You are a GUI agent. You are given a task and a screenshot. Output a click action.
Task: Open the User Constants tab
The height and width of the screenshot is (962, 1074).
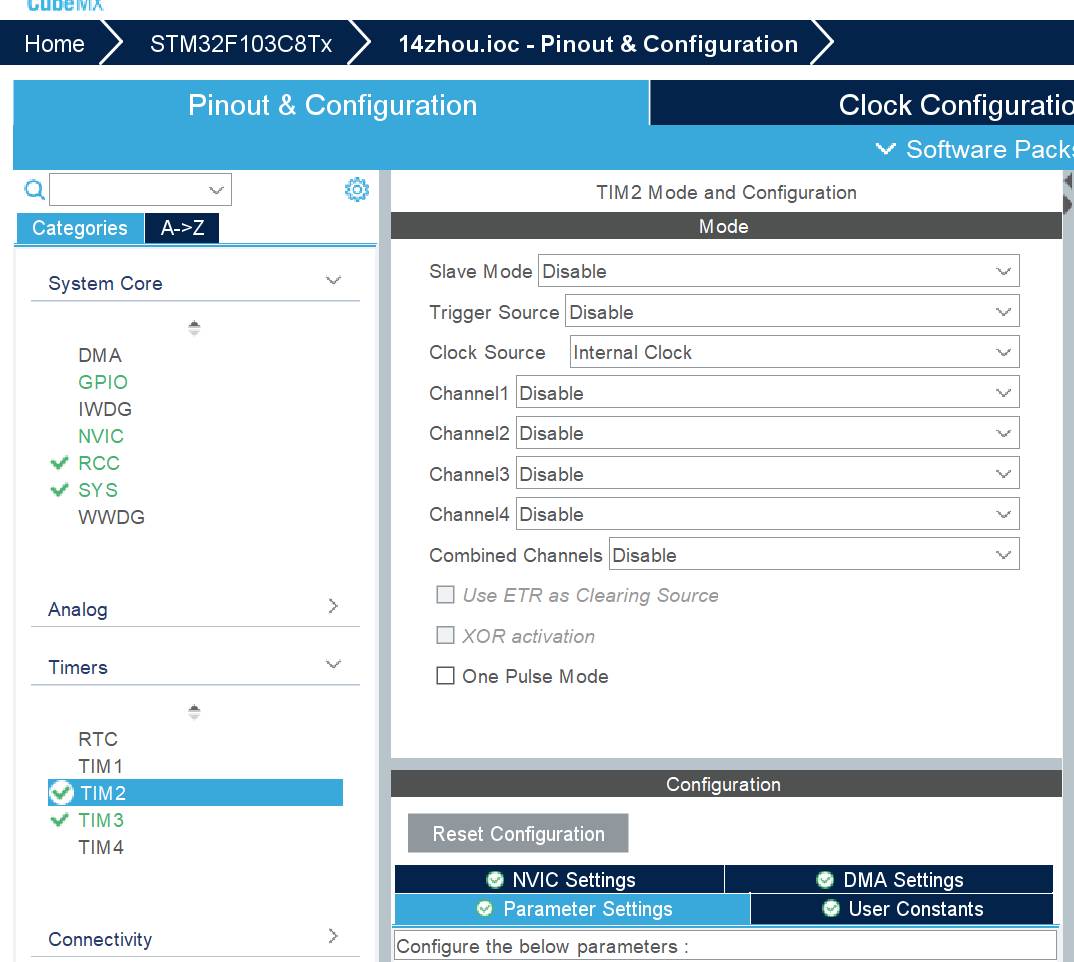[902, 909]
